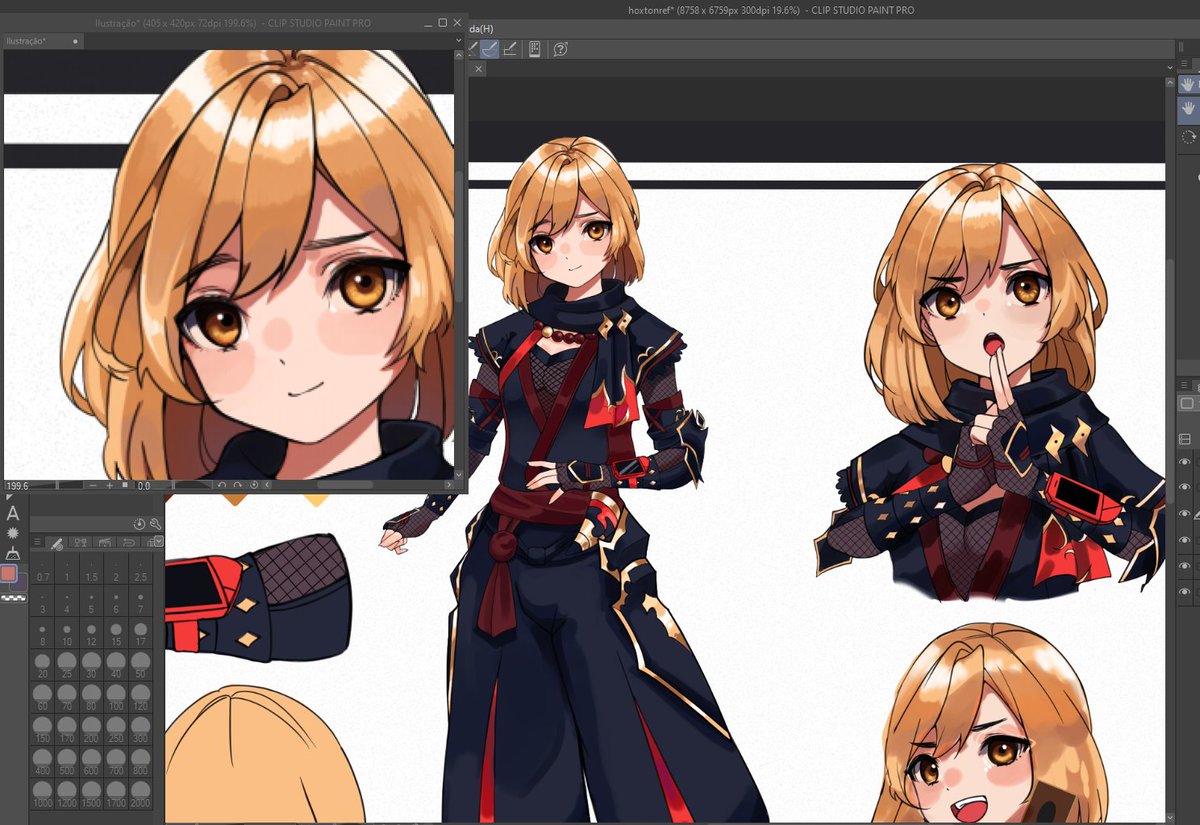This screenshot has width=1200, height=825.
Task: Click the clock icon above the brush size panel
Action: (x=139, y=524)
